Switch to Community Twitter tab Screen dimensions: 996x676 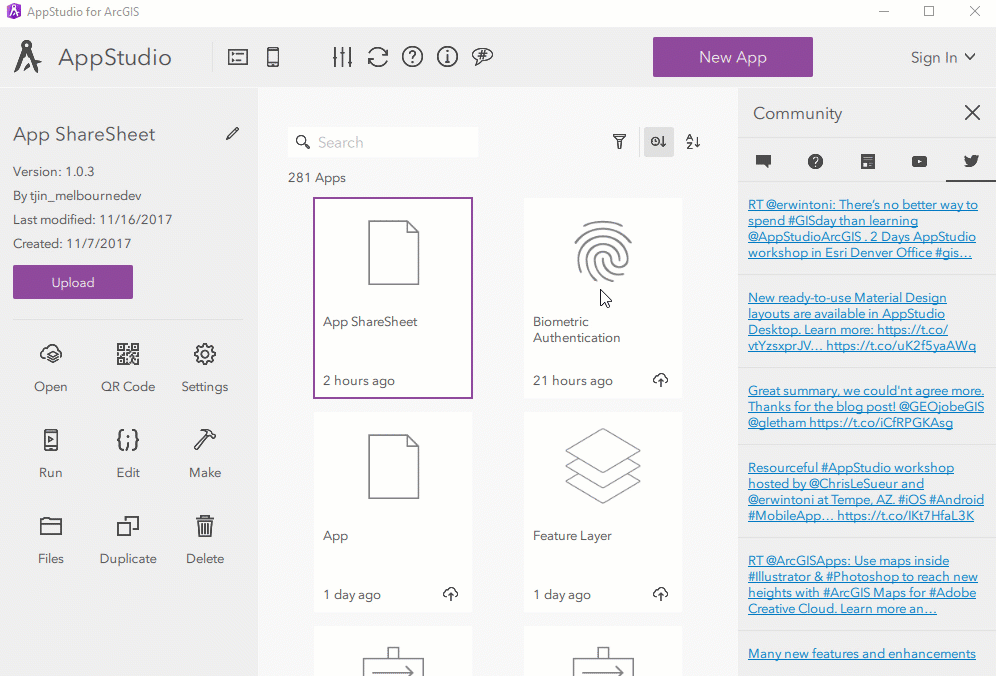971,161
